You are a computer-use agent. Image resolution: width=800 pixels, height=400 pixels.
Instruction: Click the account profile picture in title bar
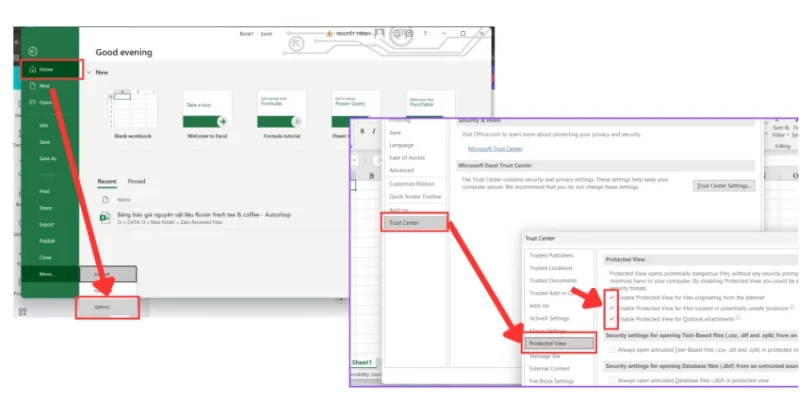click(379, 33)
